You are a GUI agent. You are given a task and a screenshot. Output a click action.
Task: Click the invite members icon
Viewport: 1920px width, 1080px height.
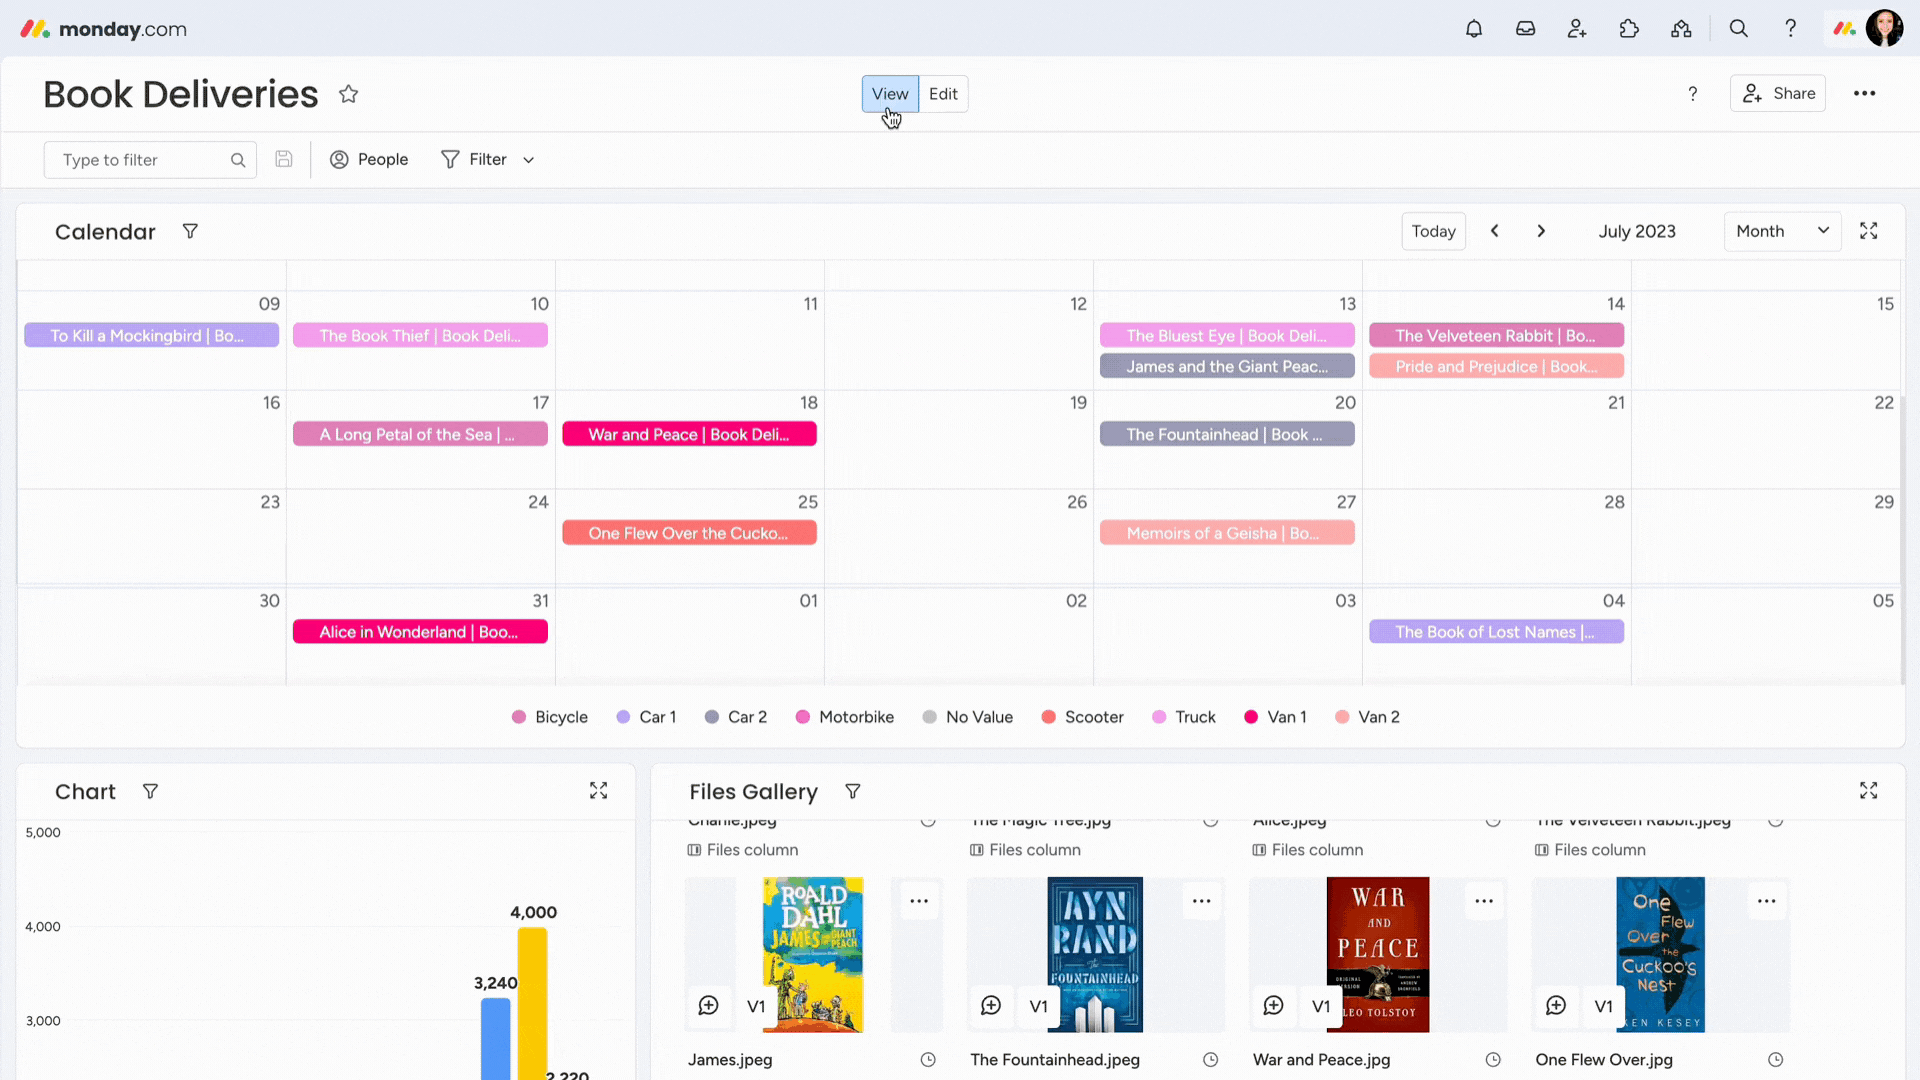(x=1577, y=29)
